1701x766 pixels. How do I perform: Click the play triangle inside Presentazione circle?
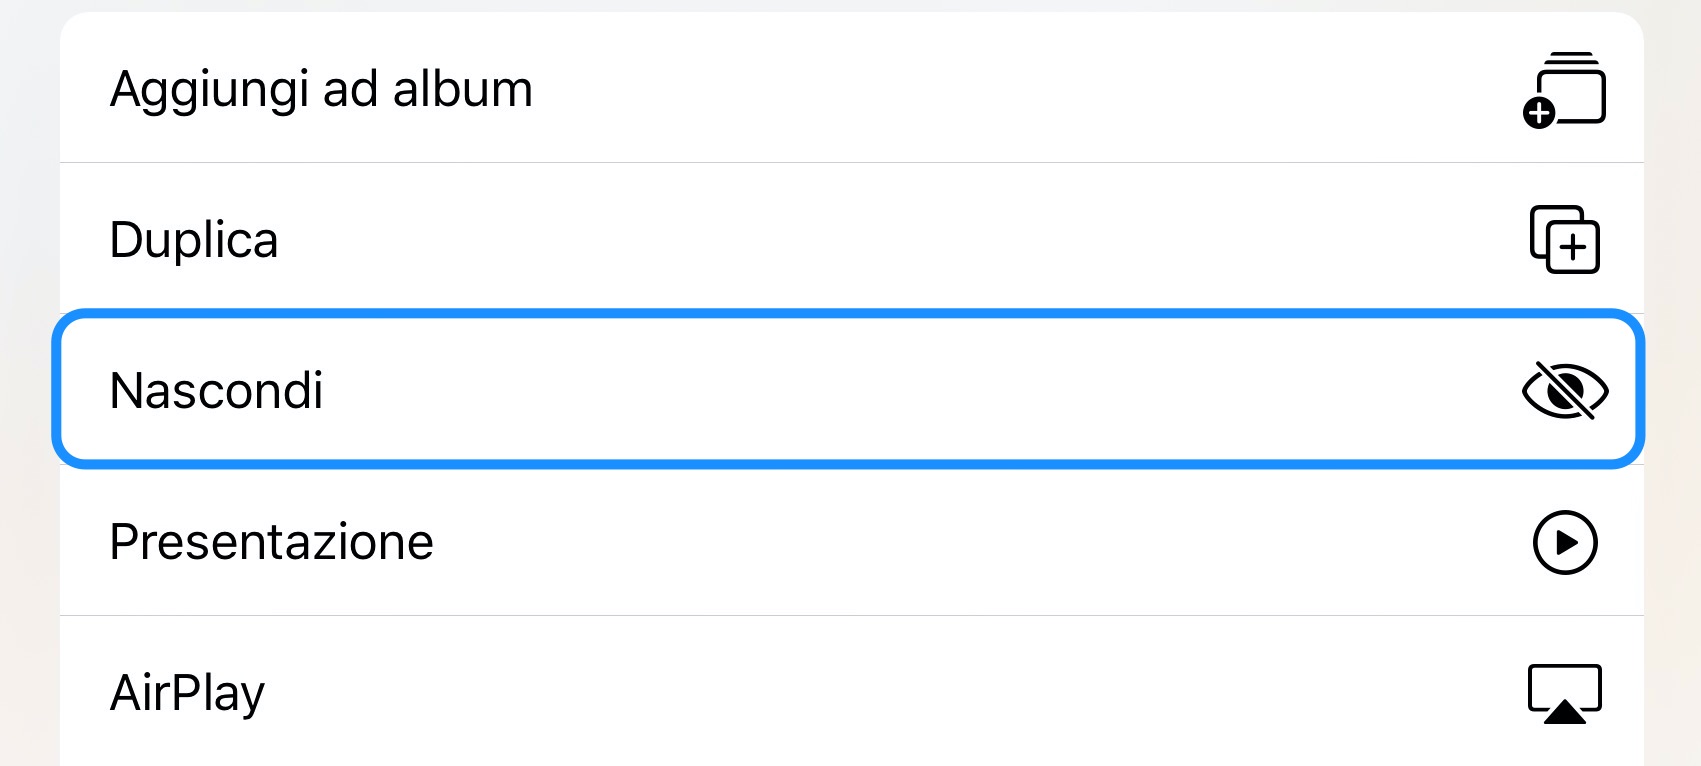1567,542
